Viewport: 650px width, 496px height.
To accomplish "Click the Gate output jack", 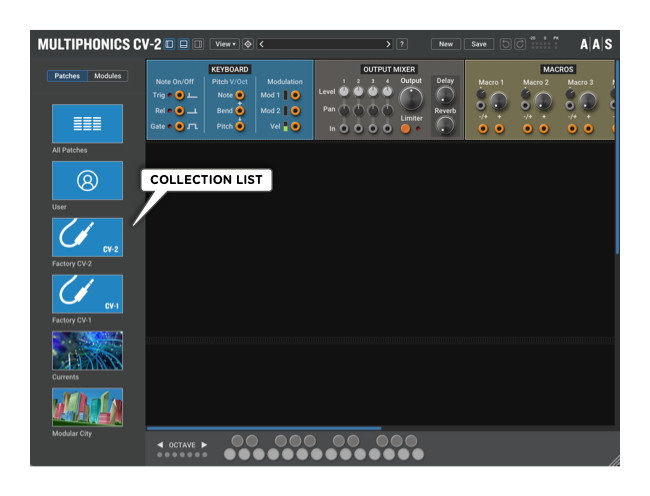I will pyautogui.click(x=179, y=126).
